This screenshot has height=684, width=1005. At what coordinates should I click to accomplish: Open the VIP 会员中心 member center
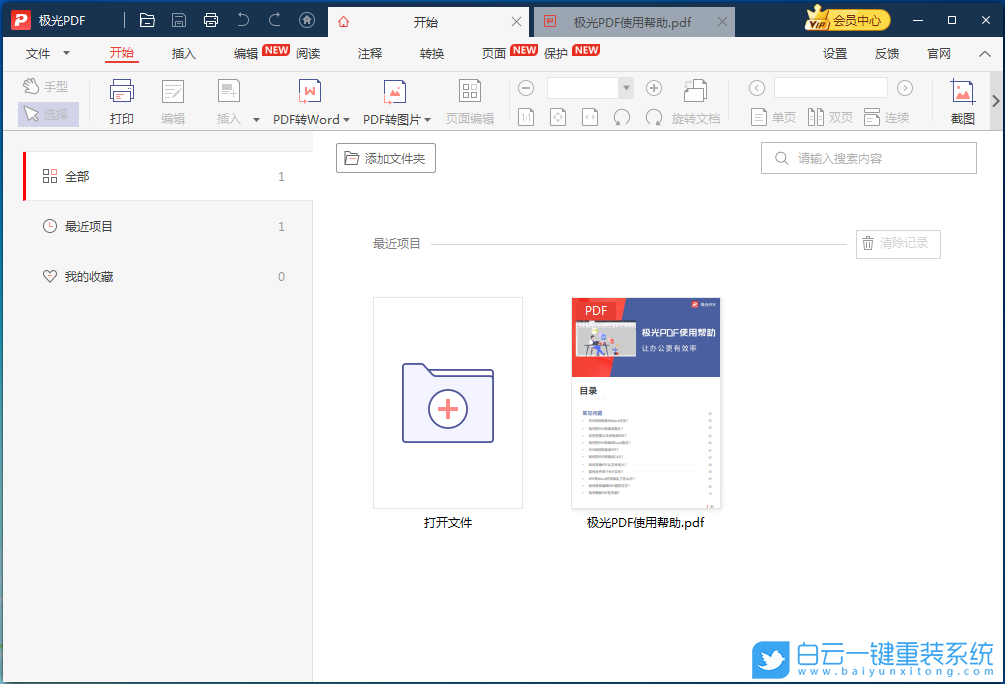(x=847, y=18)
